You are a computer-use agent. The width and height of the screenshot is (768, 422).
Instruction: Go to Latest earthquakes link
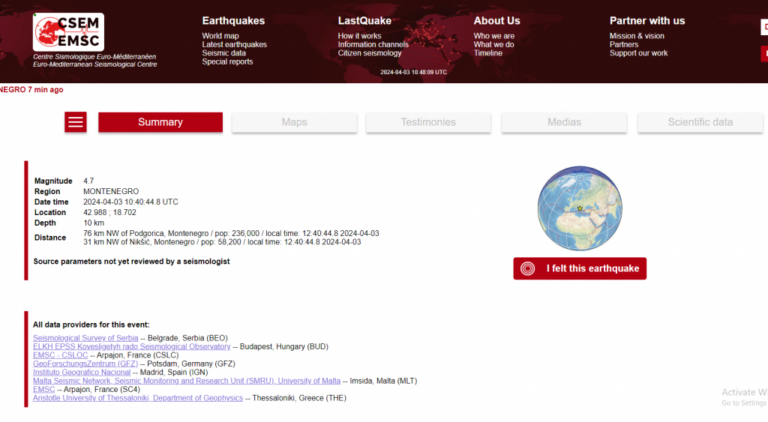(234, 45)
